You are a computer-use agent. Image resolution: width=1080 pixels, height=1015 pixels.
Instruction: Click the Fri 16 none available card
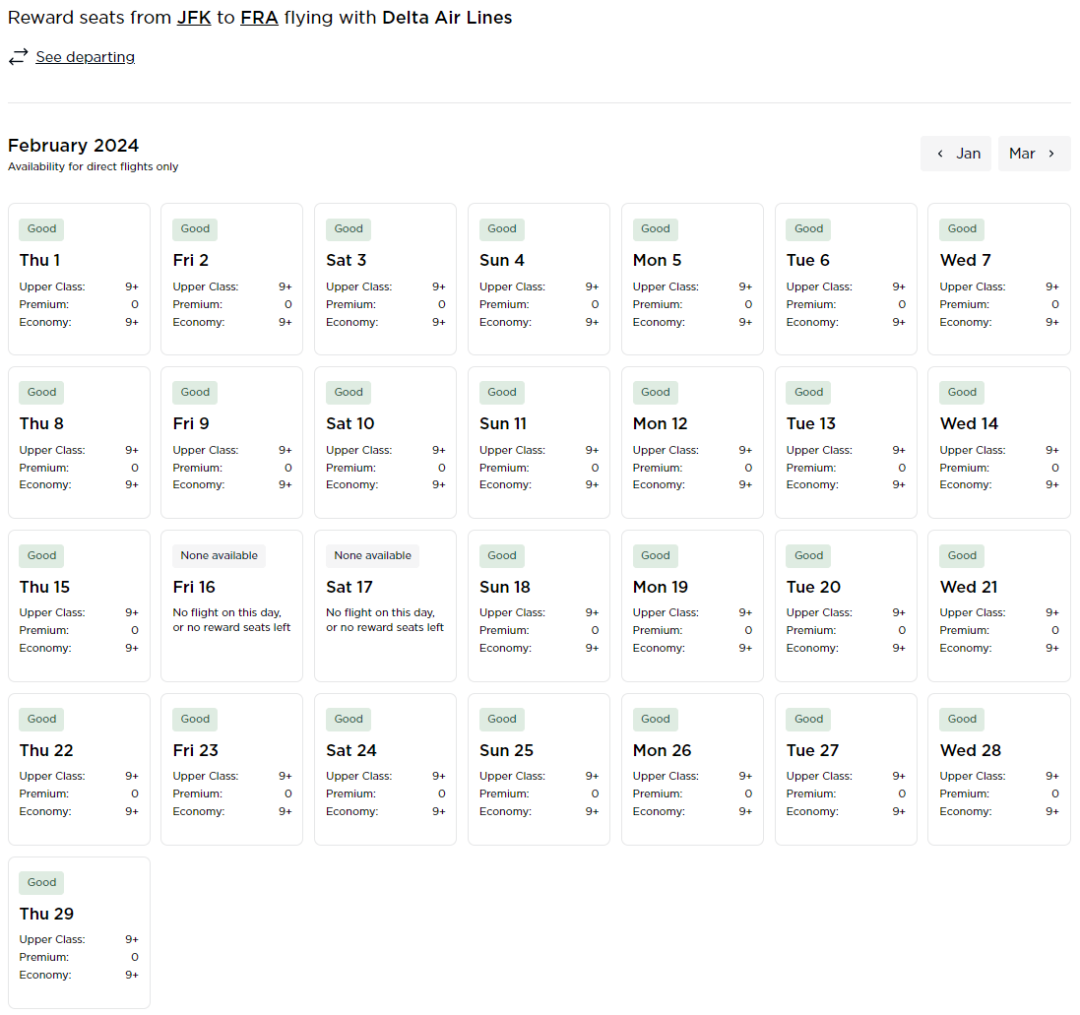click(231, 605)
